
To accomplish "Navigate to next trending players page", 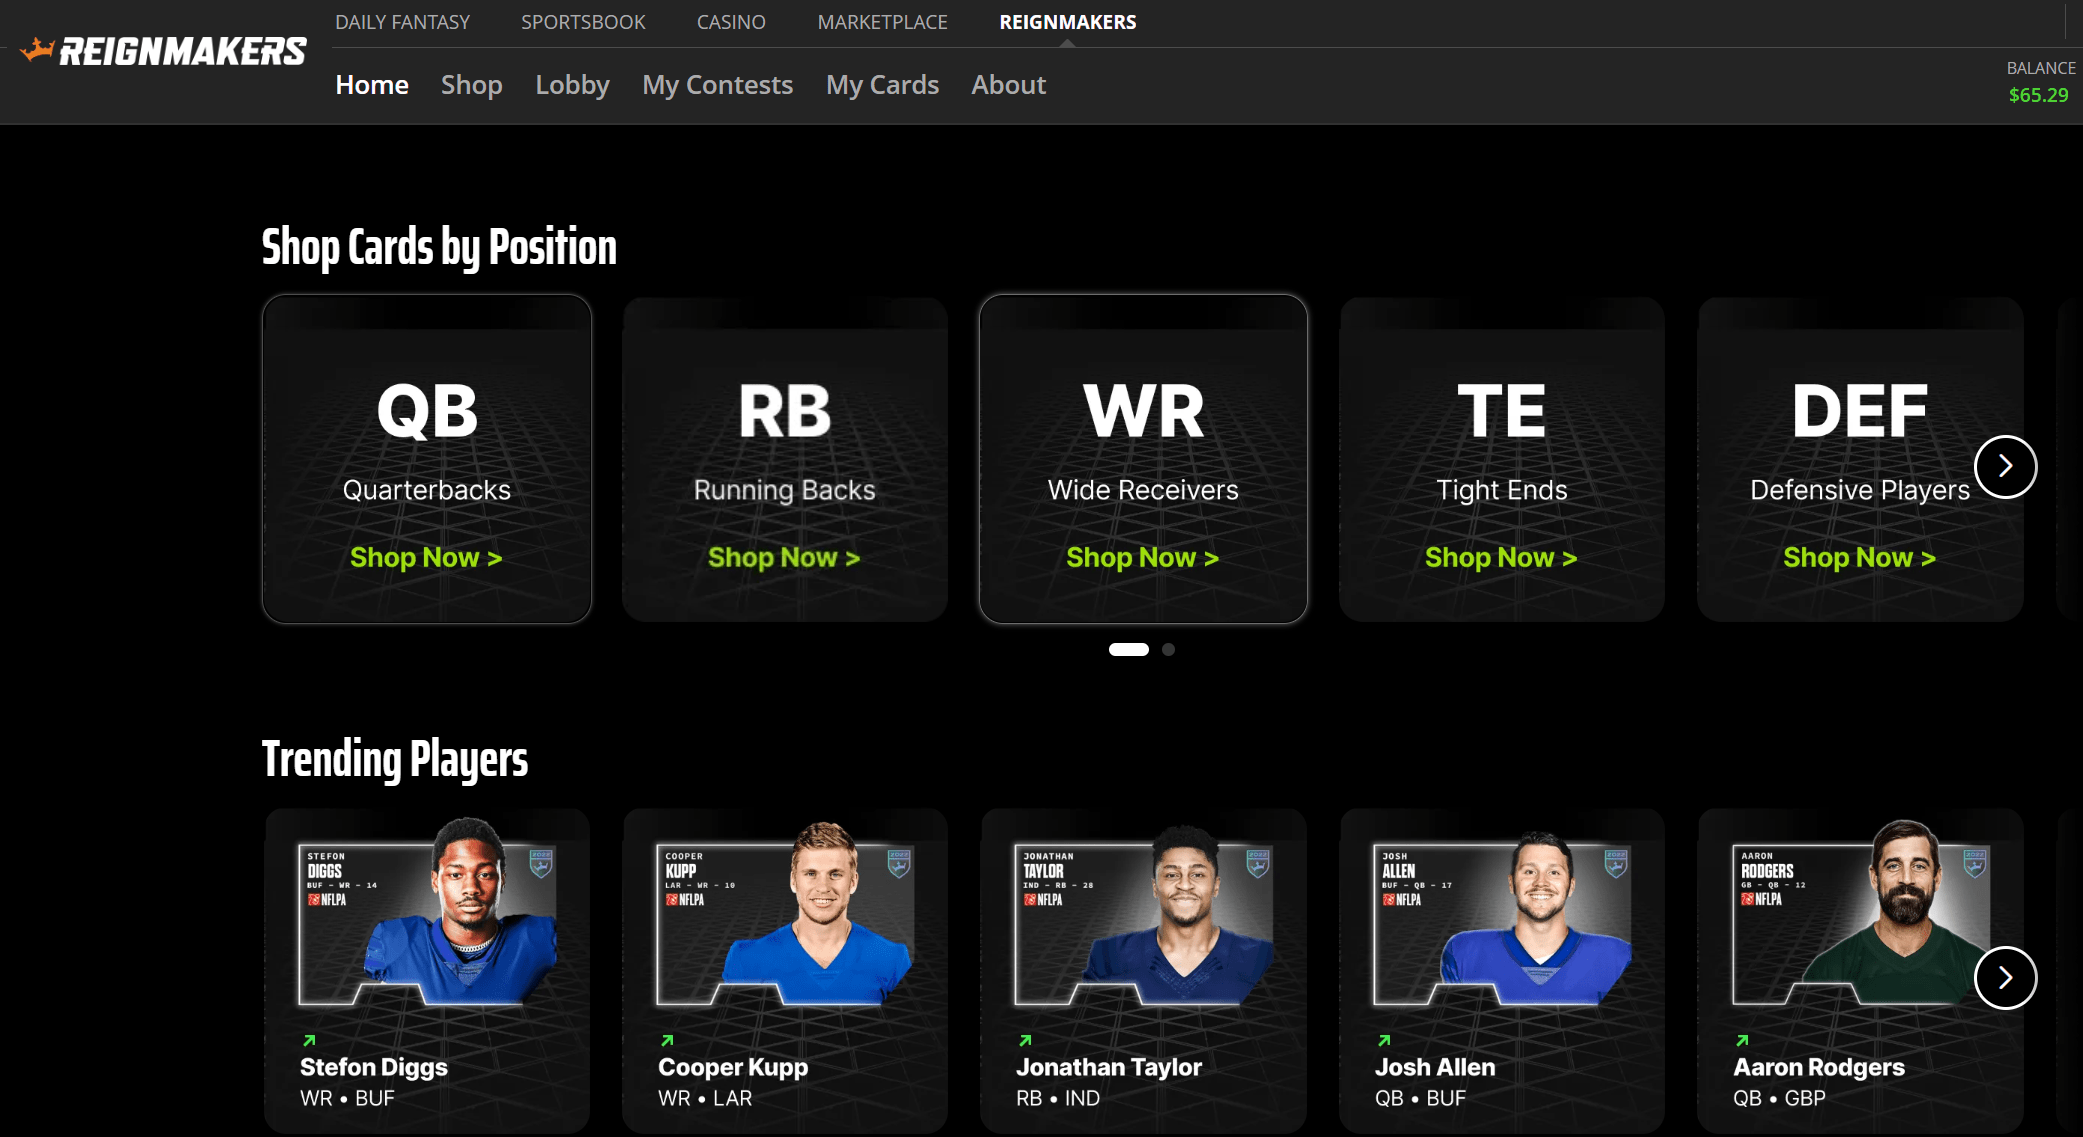I will coord(2005,976).
